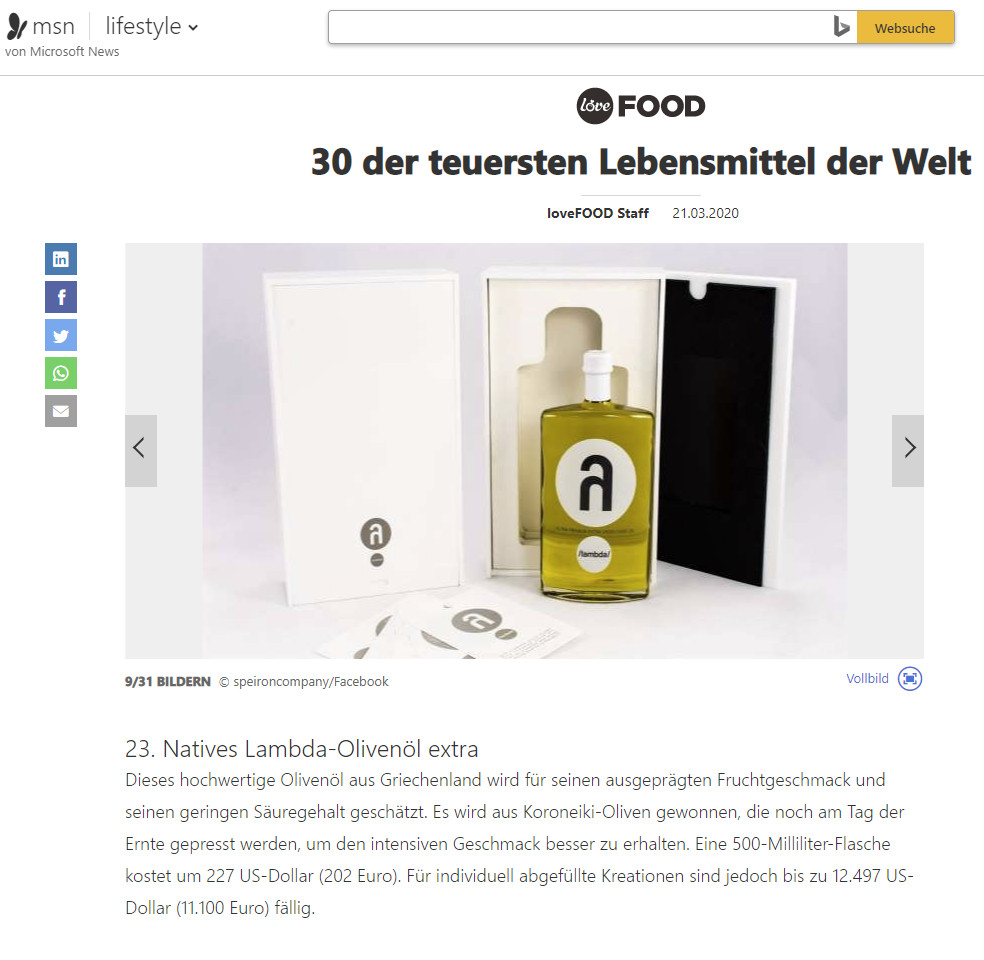The height and width of the screenshot is (960, 984).
Task: Share the article on Facebook
Action: (61, 297)
